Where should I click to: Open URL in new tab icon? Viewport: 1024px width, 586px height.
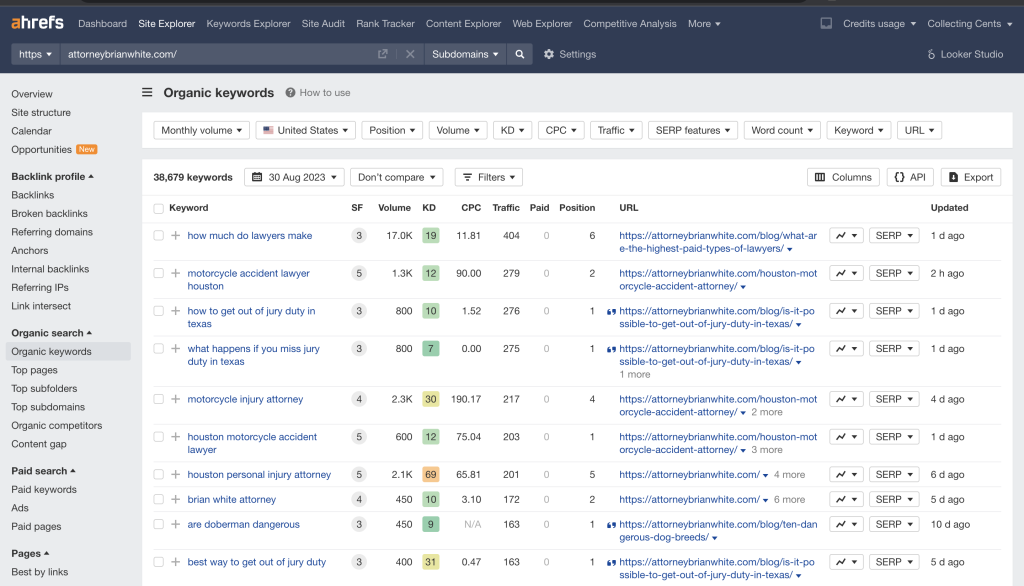coord(383,54)
